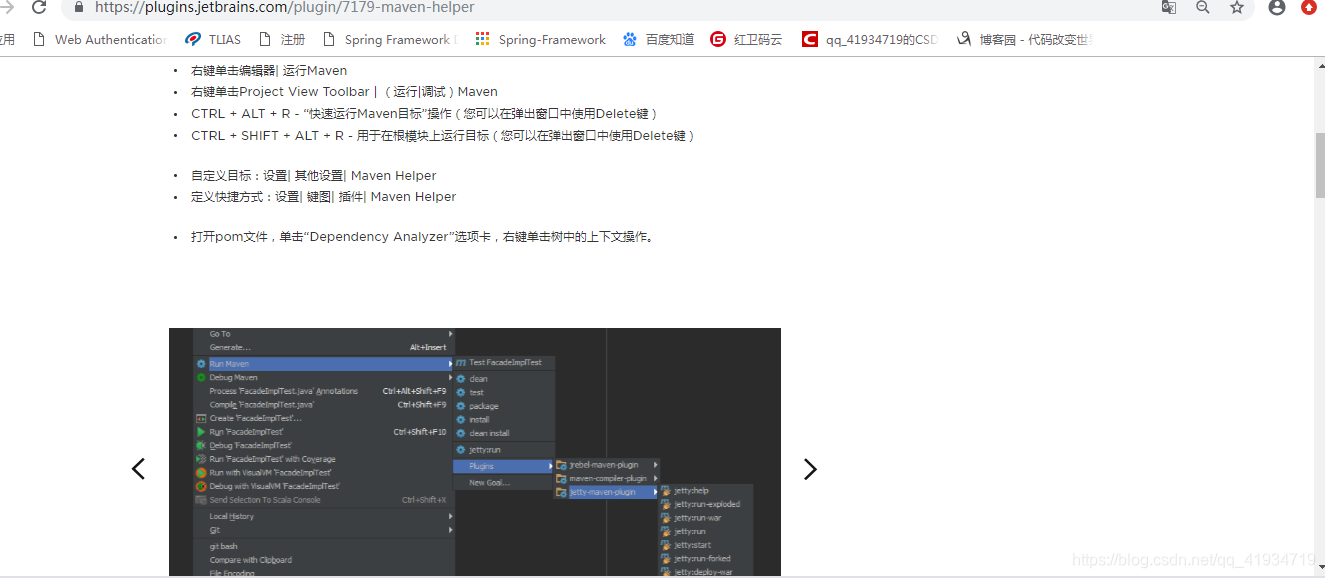The width and height of the screenshot is (1325, 578).
Task: Select the line starting "定义快捷方式"
Action: pyautogui.click(x=324, y=196)
